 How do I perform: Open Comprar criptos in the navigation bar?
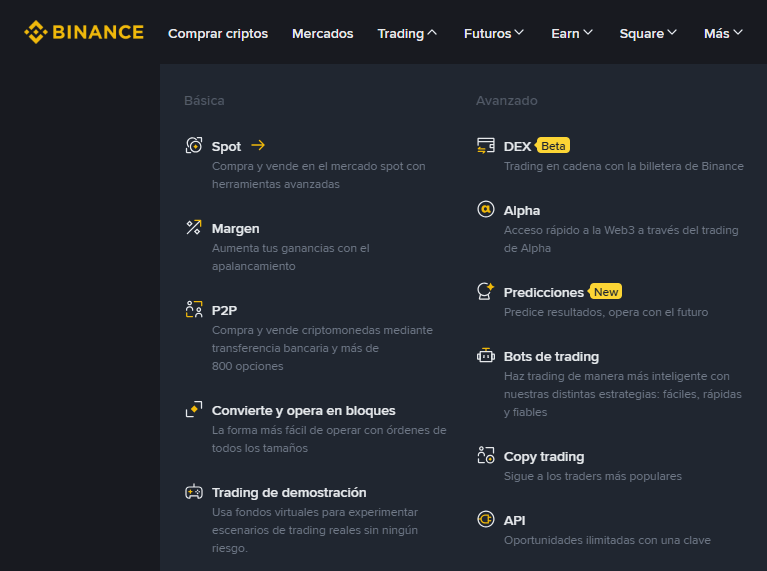pyautogui.click(x=218, y=33)
